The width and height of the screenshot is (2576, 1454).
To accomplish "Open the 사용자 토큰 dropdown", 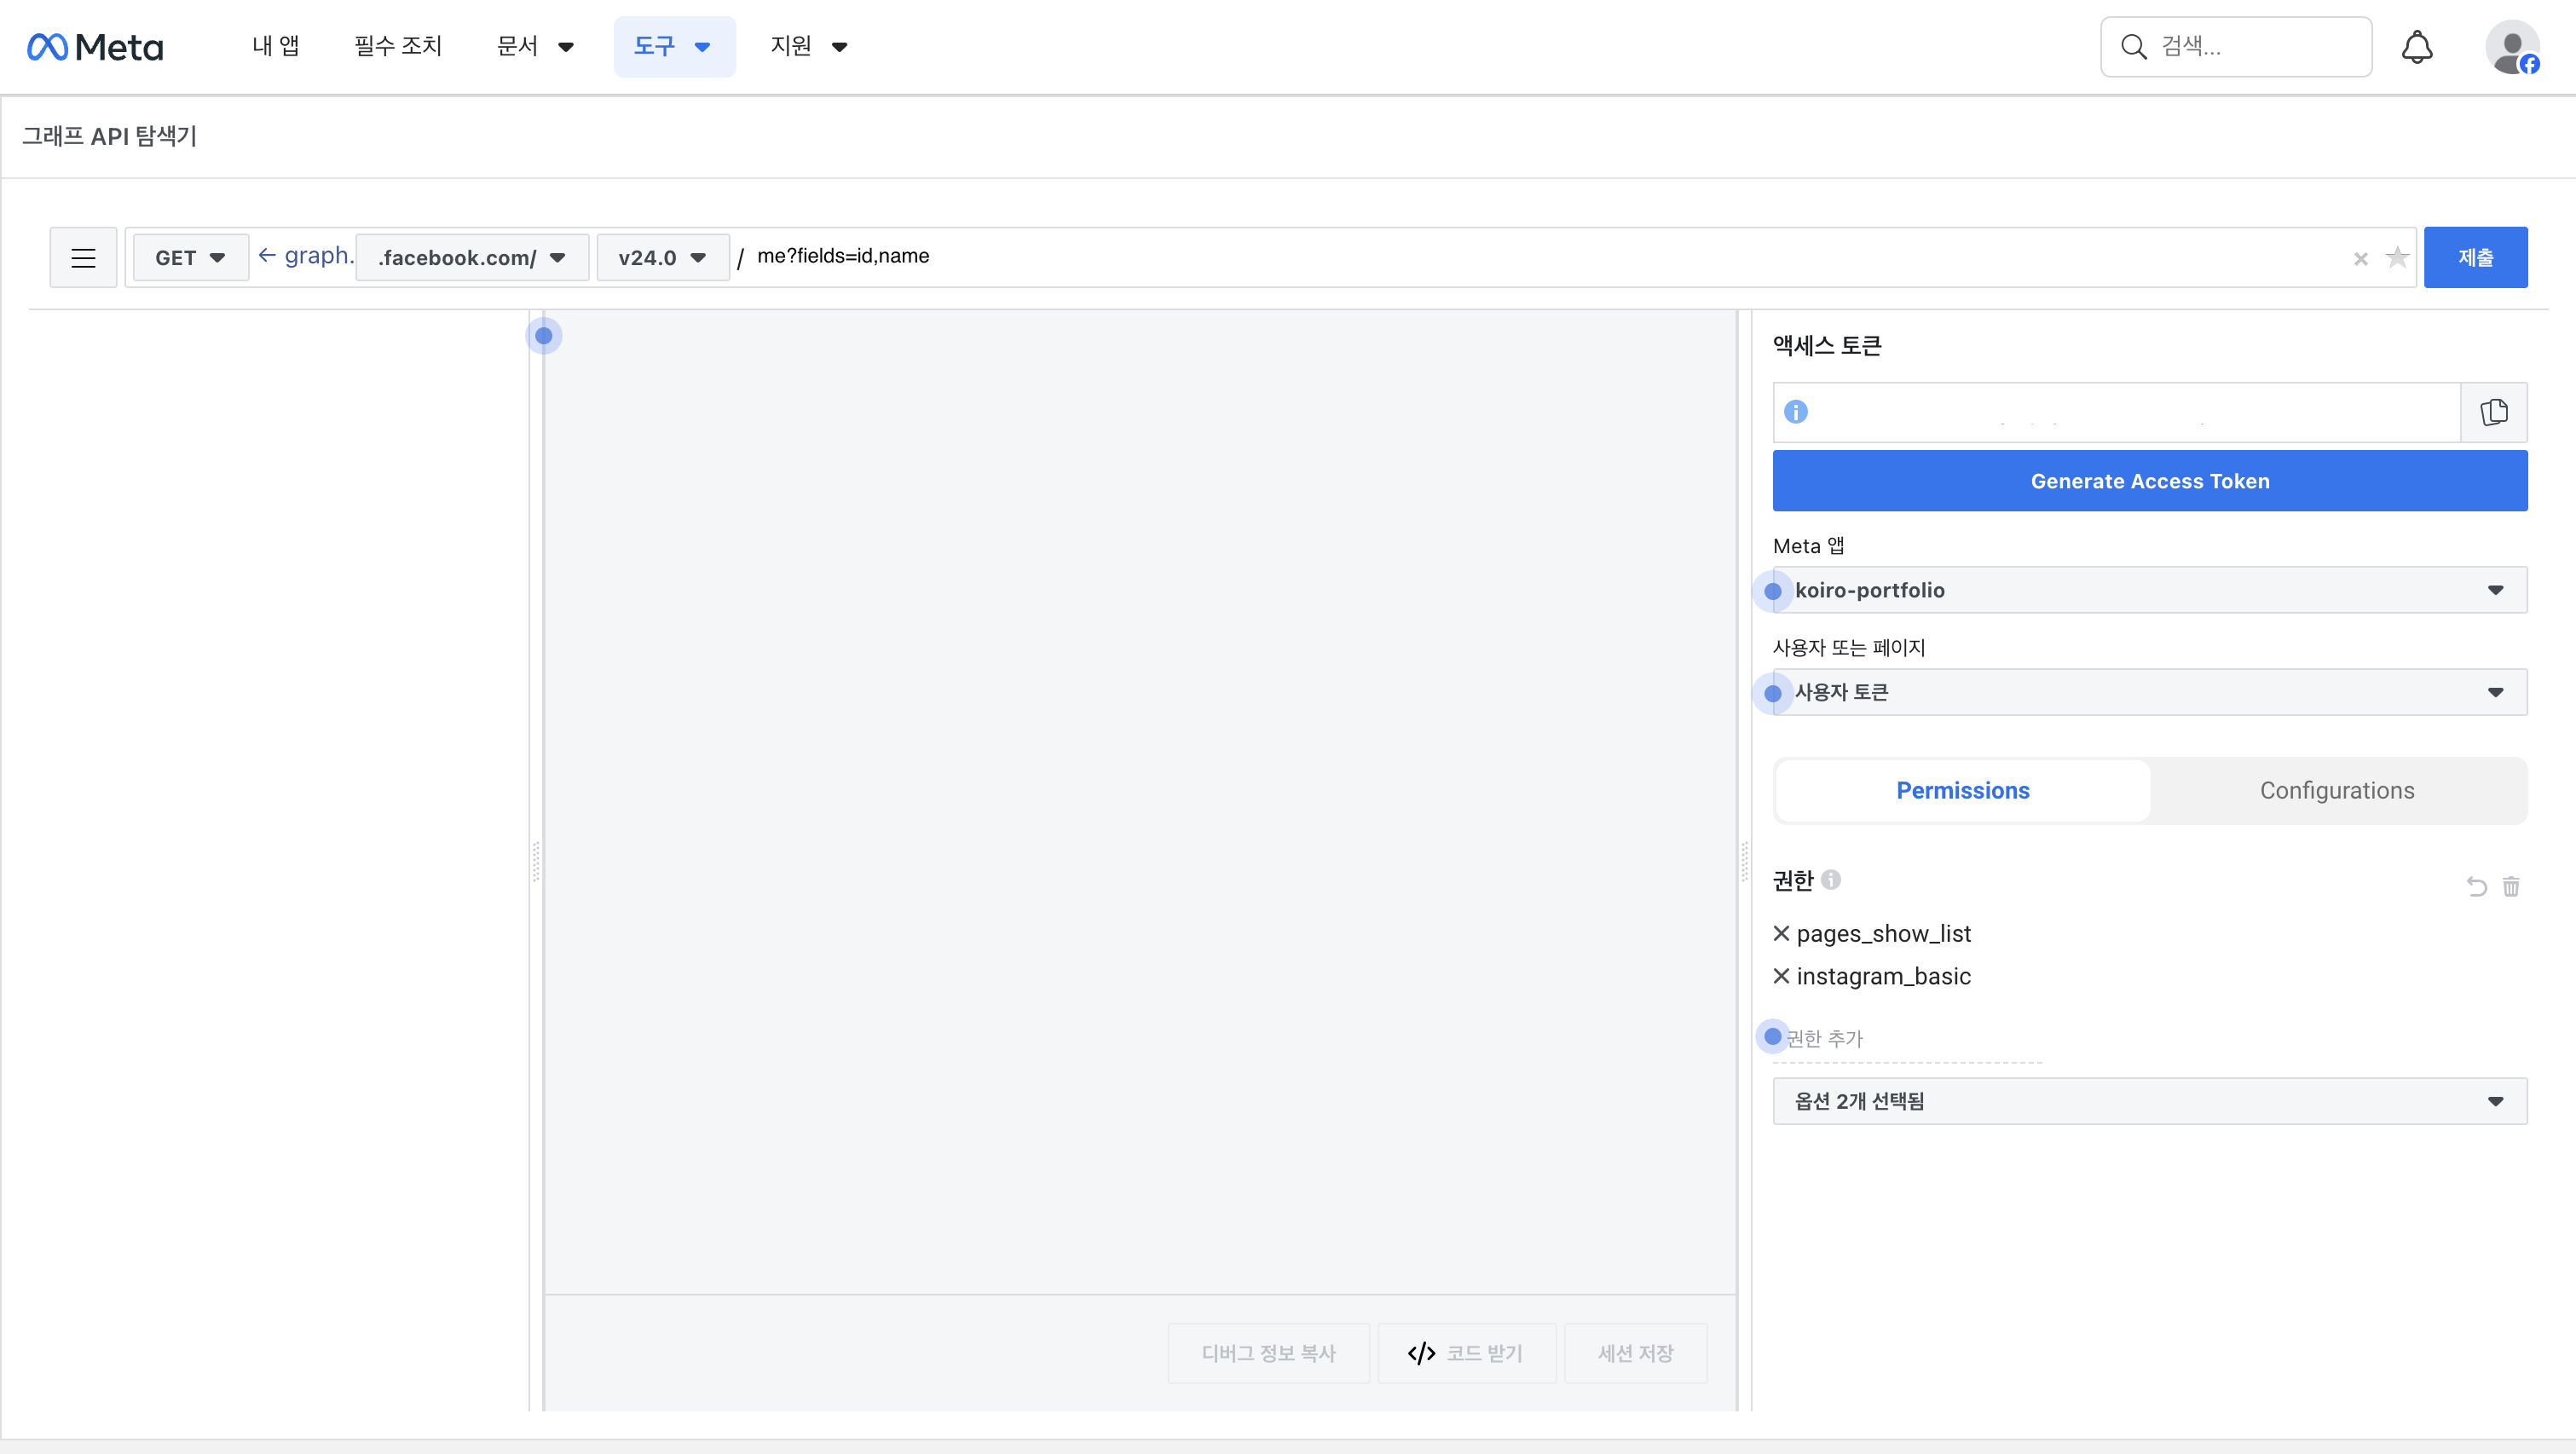I will point(2149,692).
